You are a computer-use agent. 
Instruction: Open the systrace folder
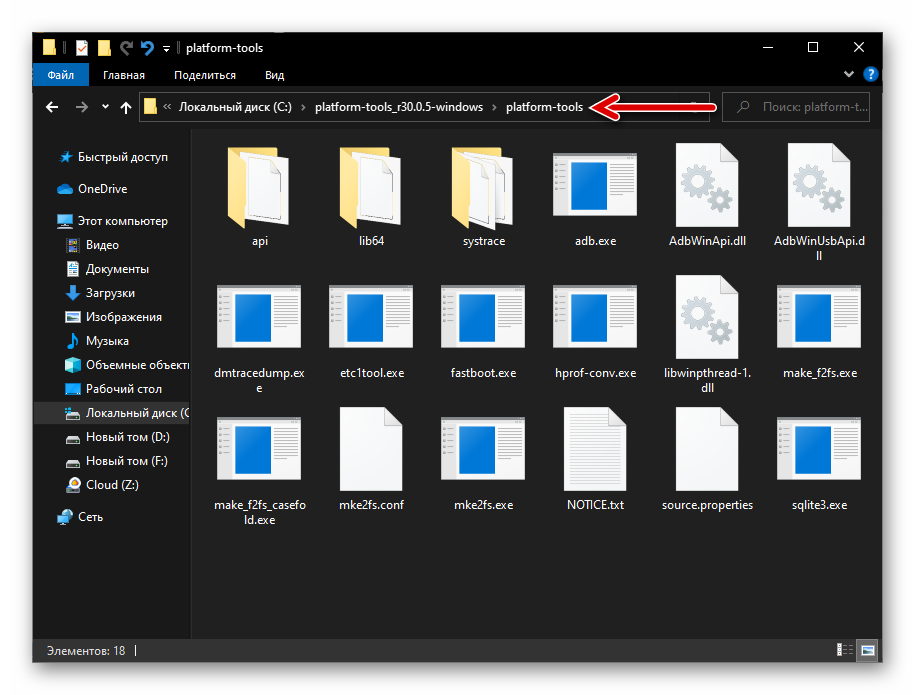(x=483, y=188)
